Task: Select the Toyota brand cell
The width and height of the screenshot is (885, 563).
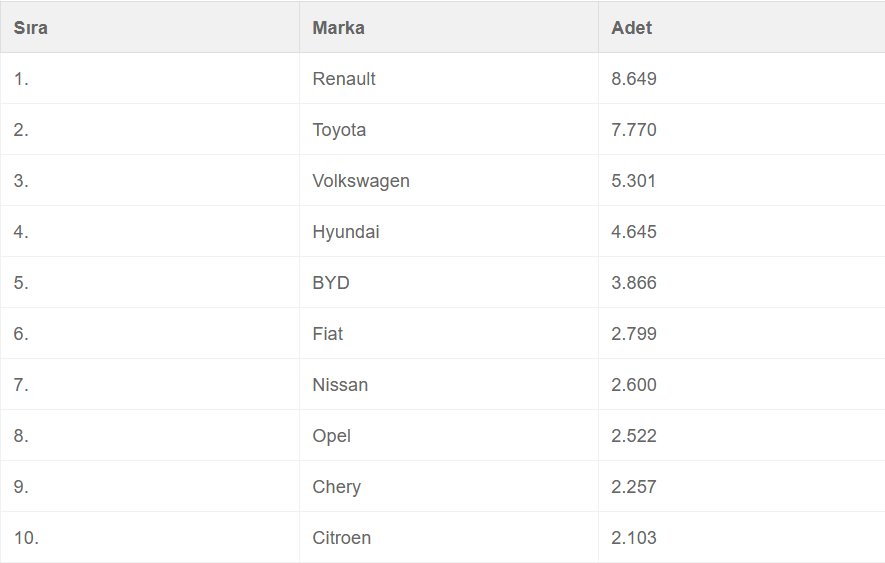Action: coord(339,130)
